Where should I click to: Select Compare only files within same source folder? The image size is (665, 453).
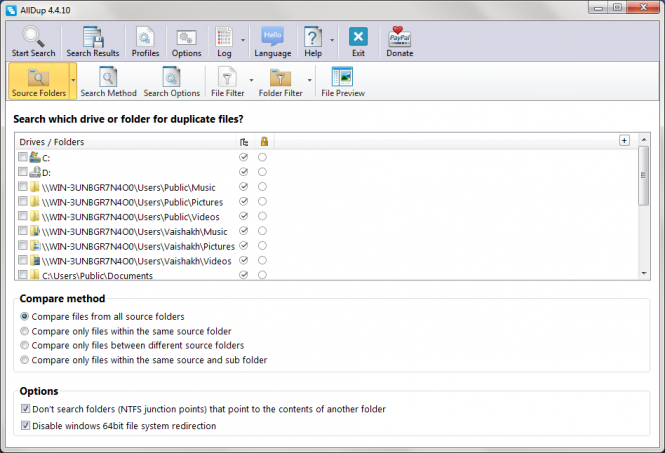[25, 331]
